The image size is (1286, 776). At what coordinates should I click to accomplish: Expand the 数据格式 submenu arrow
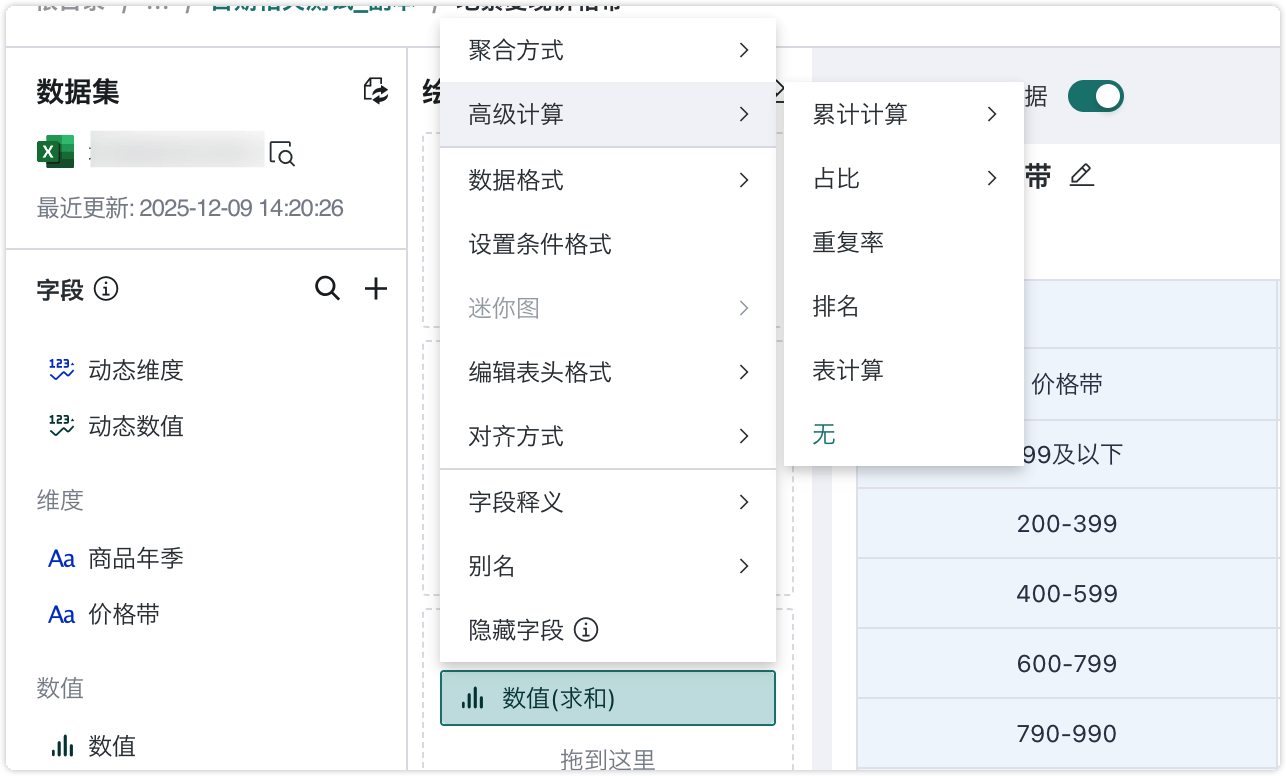744,180
